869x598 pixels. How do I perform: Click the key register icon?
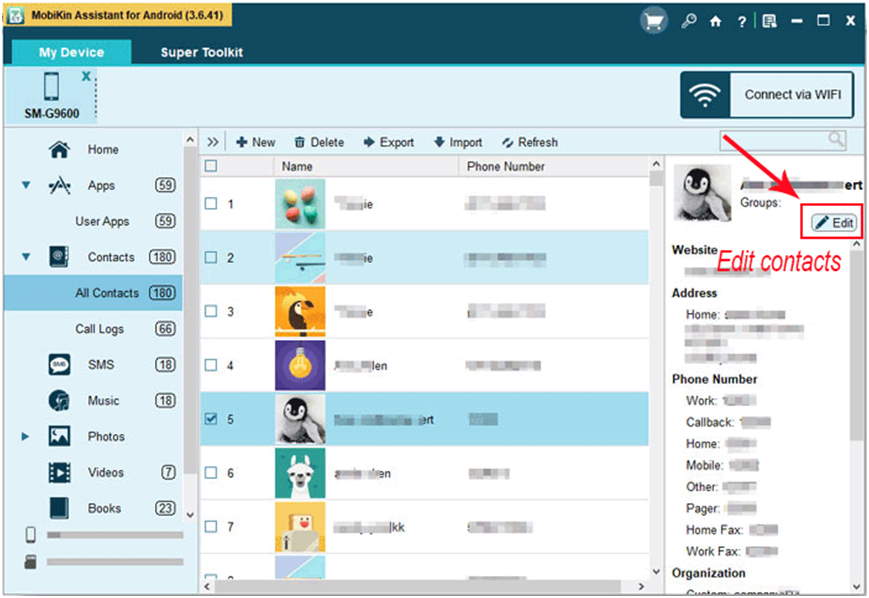tap(690, 20)
